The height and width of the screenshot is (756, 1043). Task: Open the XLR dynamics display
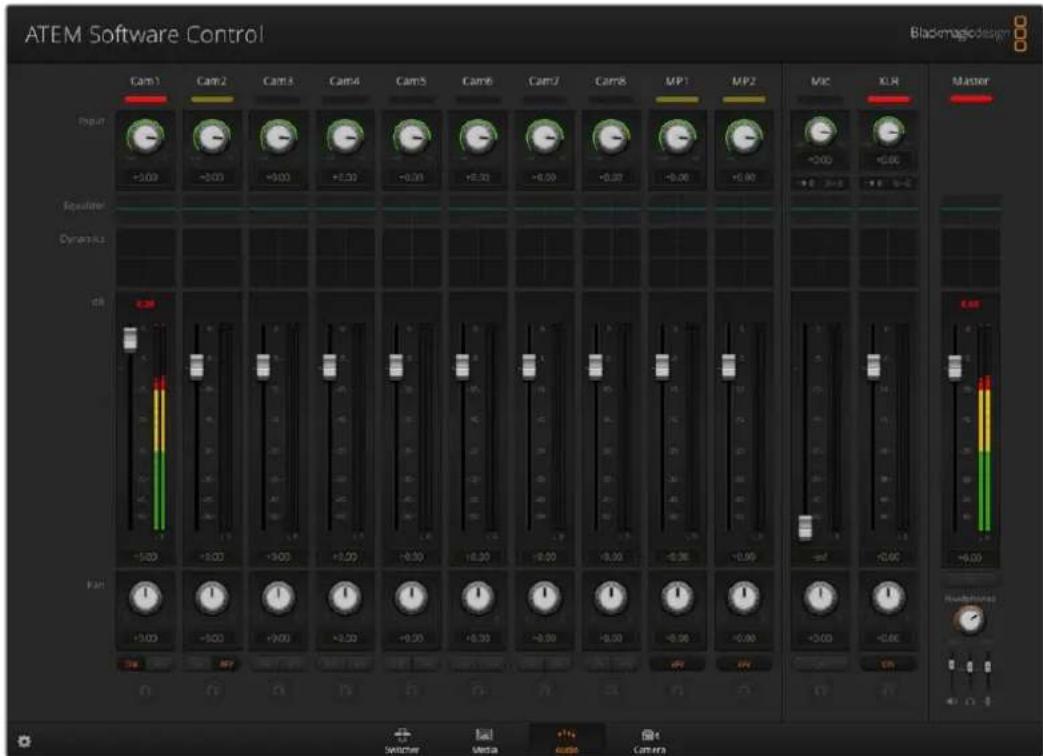tap(887, 257)
